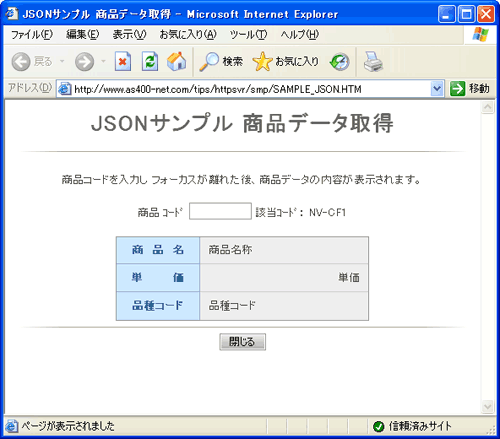Open the お気に入り favorites star button
The image size is (500, 439).
tap(286, 62)
